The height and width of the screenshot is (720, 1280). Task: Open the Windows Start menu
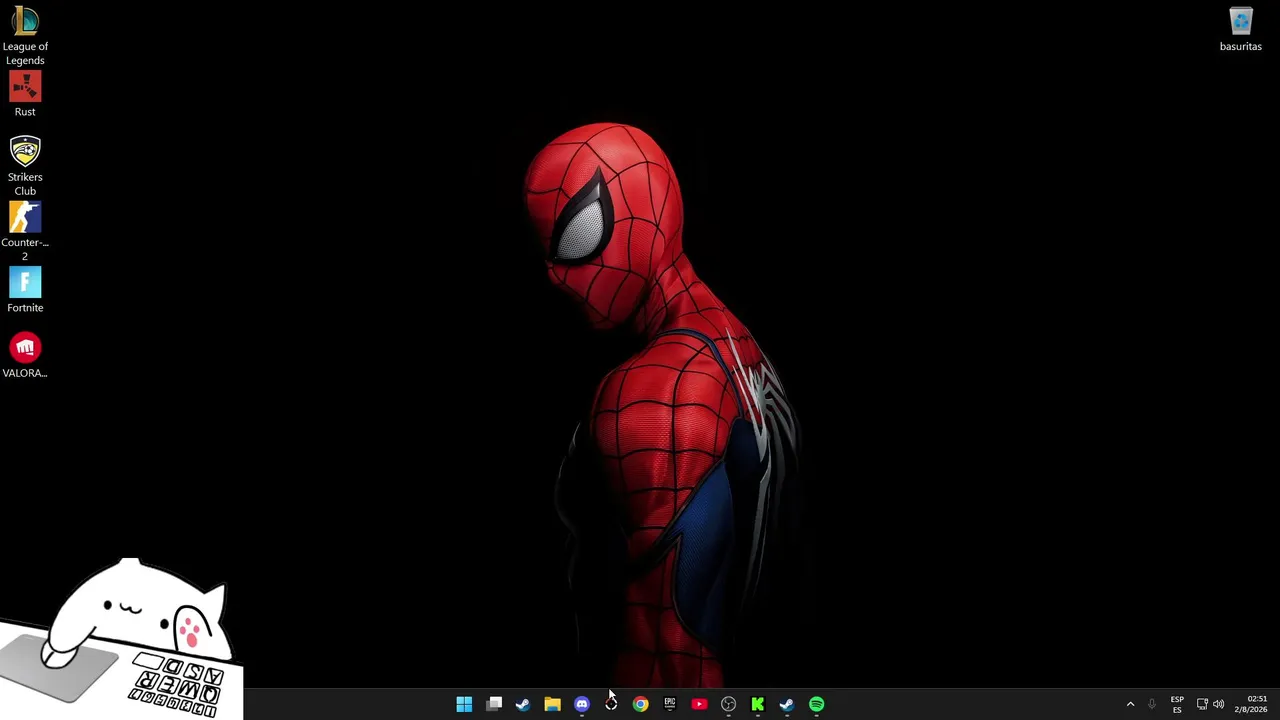click(x=464, y=704)
